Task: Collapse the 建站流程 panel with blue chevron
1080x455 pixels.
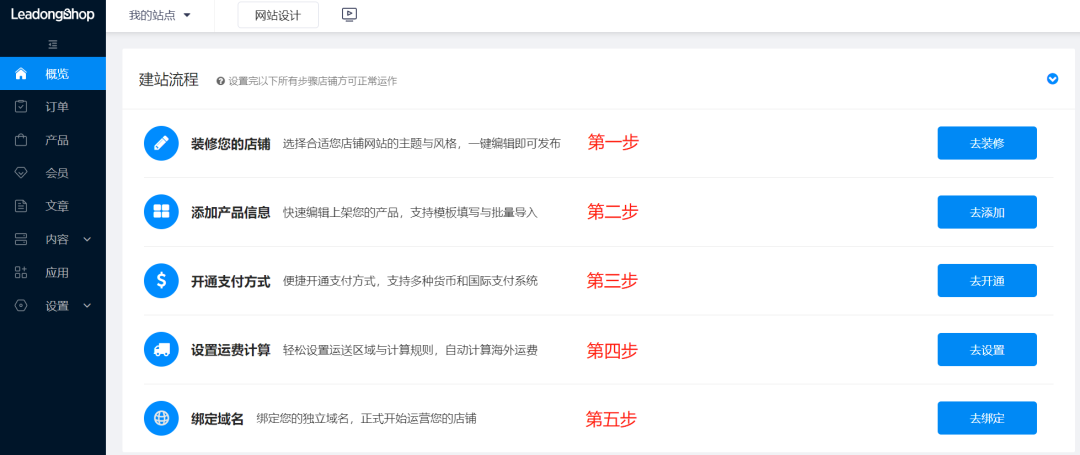Action: pyautogui.click(x=1052, y=79)
